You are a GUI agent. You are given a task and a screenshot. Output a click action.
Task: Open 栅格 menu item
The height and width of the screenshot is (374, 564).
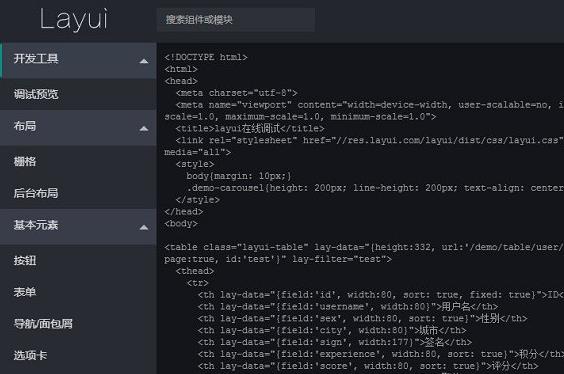(x=78, y=161)
